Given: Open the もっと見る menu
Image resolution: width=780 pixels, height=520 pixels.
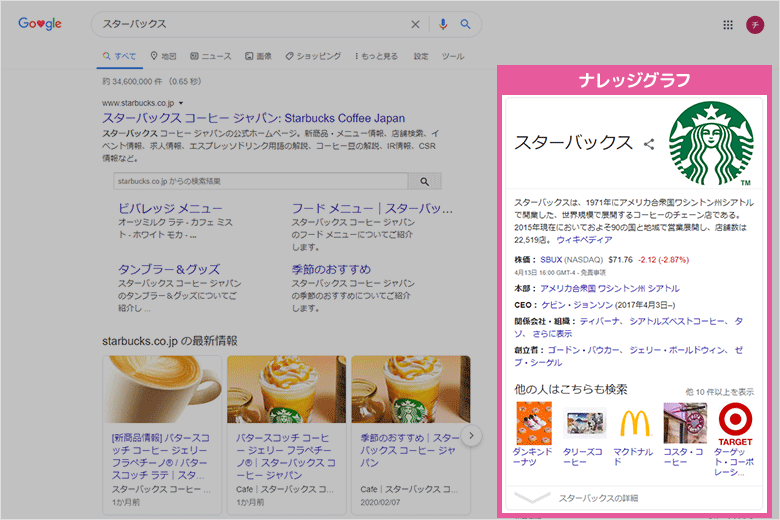Looking at the screenshot, I should (x=376, y=56).
